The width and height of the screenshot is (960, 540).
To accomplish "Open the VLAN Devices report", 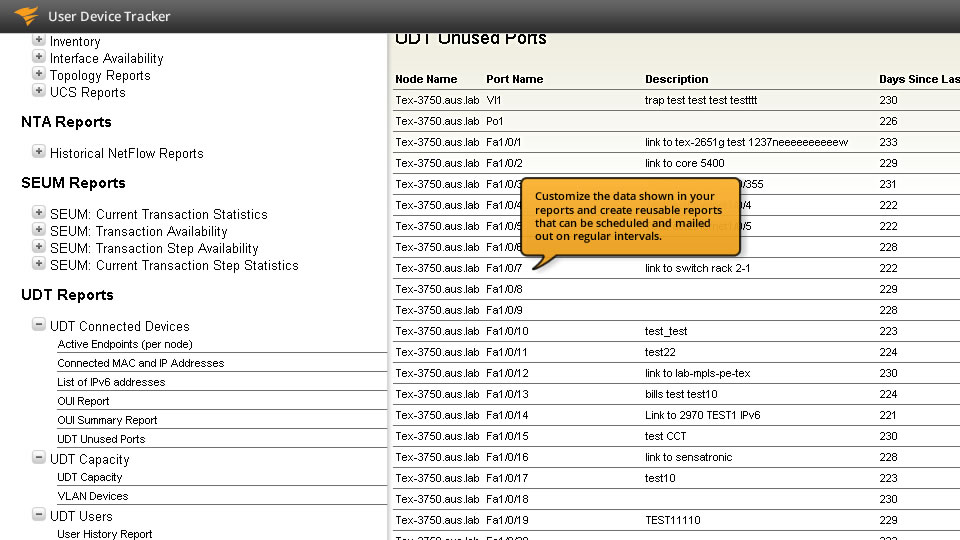I will click(x=92, y=496).
